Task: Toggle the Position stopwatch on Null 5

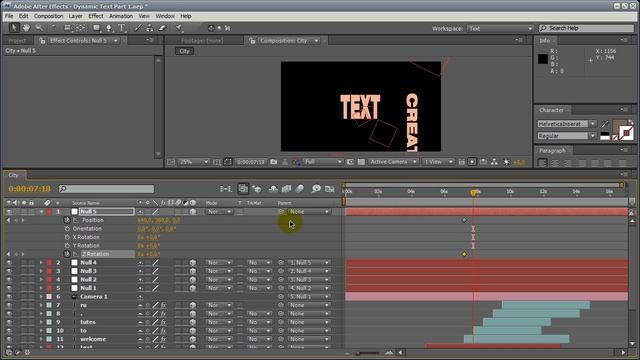Action: click(67, 220)
